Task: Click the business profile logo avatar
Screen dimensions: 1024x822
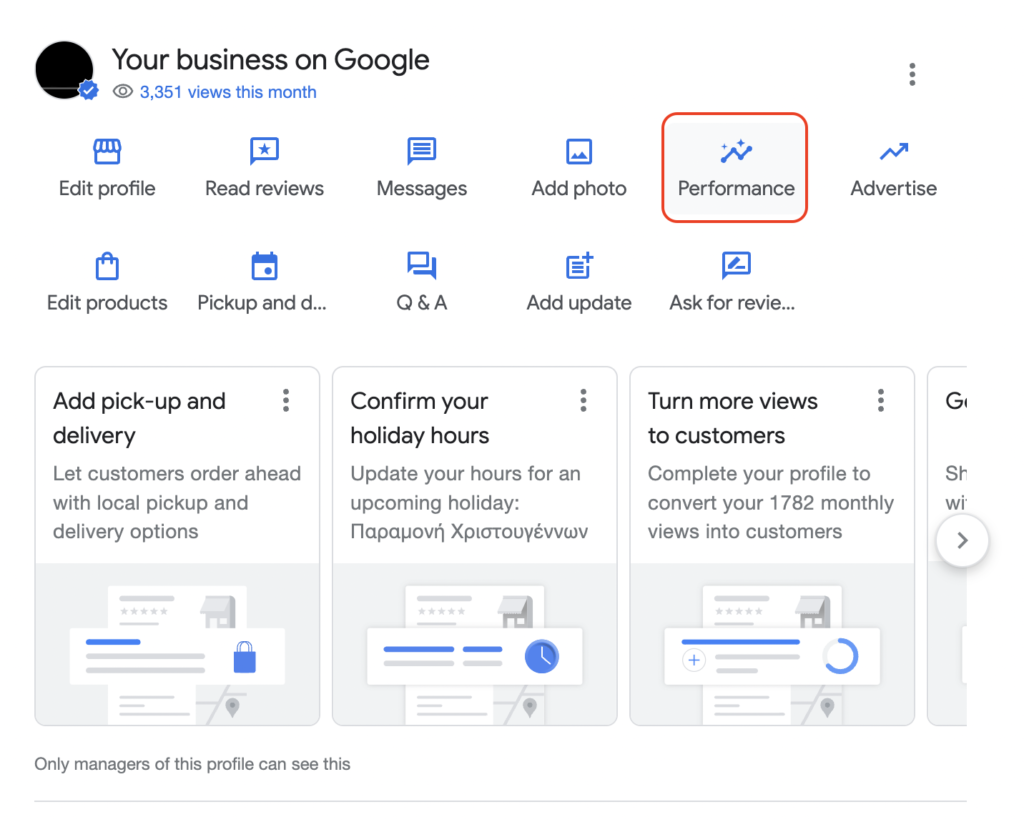Action: point(65,71)
